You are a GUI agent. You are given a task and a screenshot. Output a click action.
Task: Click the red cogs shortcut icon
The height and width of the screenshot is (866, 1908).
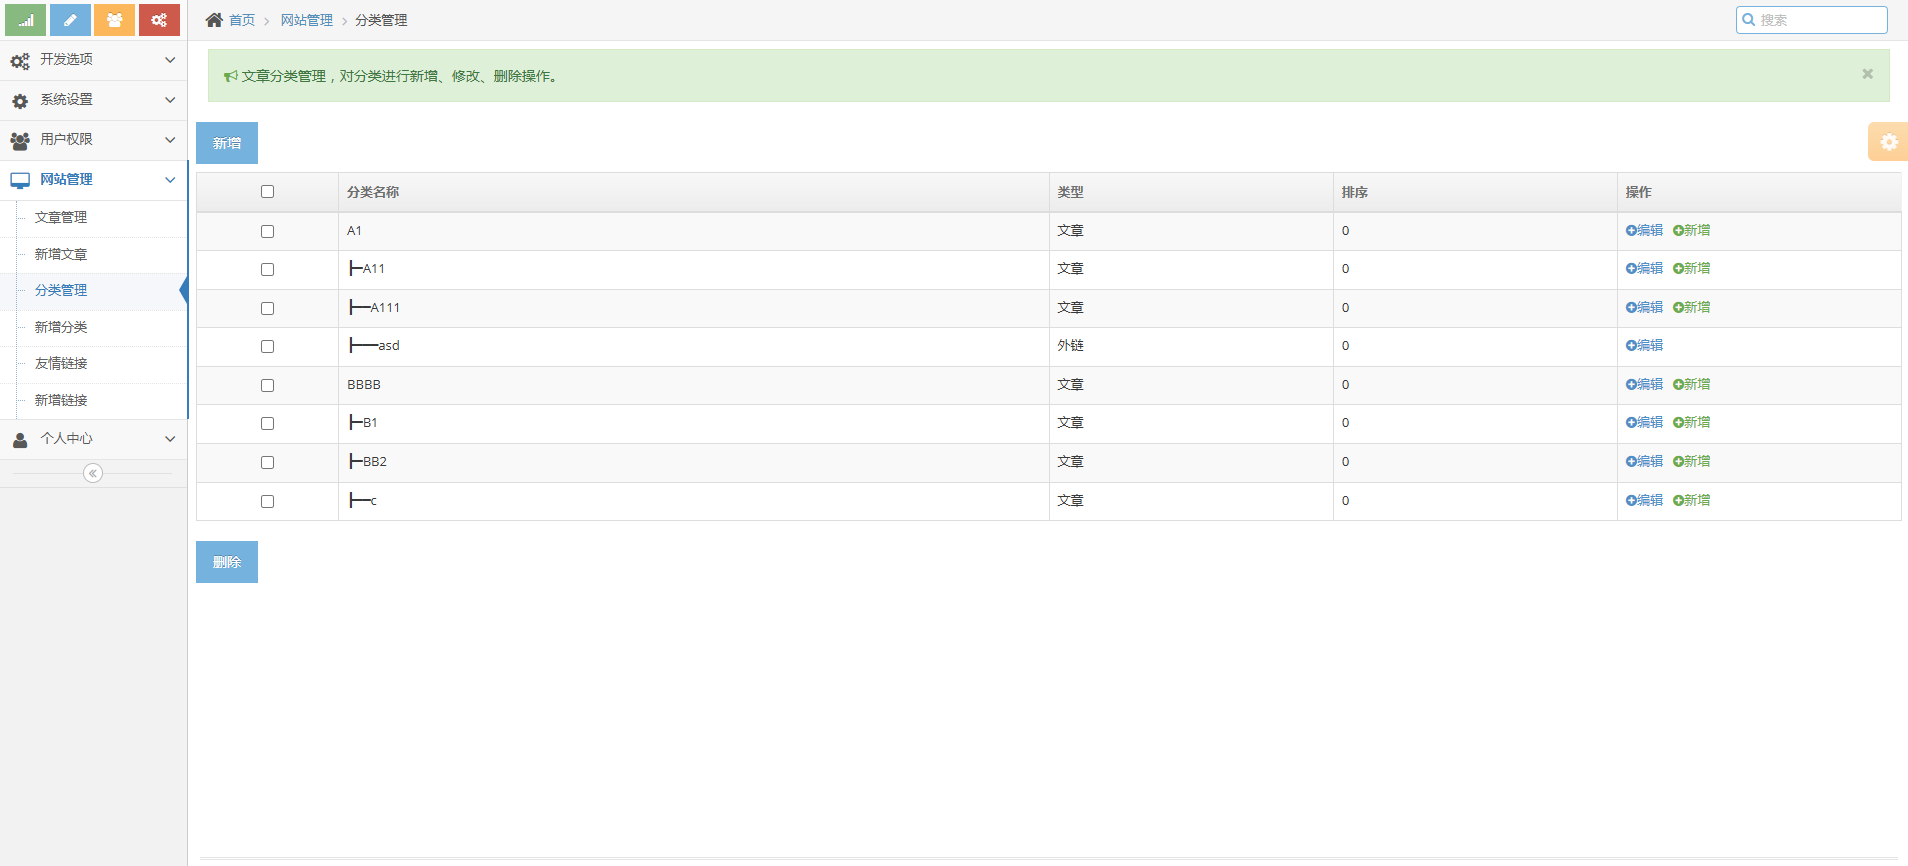(x=159, y=20)
